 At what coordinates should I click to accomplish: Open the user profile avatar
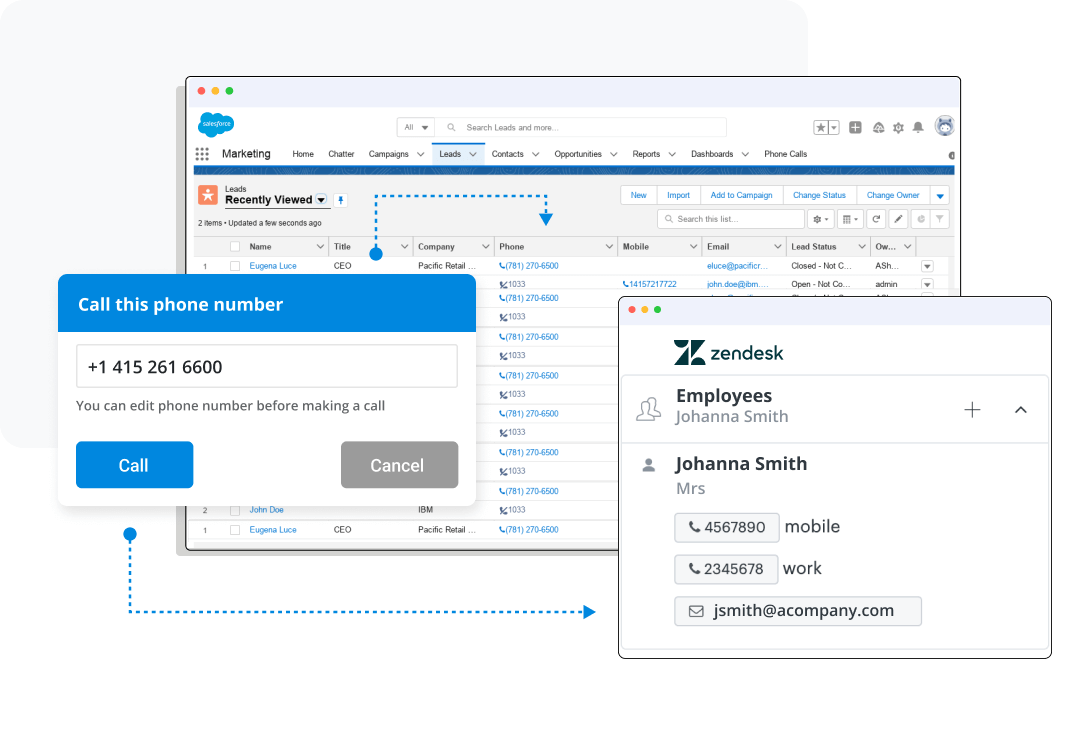pos(944,126)
